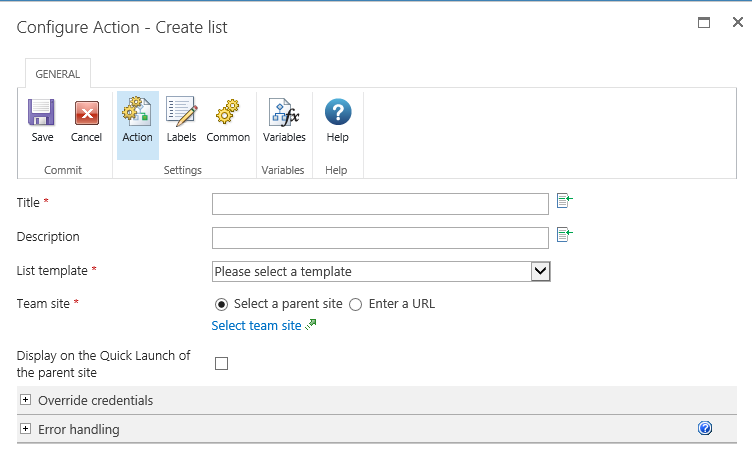Click into the Title text field

pyautogui.click(x=380, y=204)
